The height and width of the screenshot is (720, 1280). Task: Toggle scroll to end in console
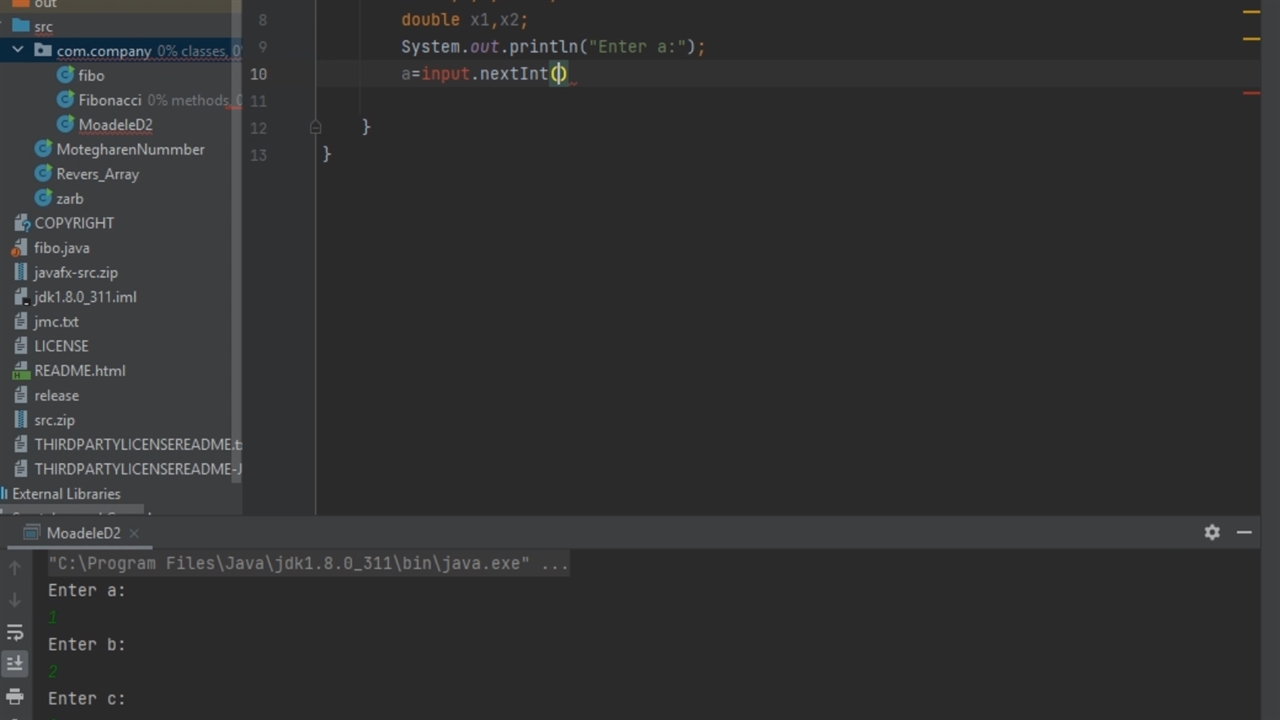[x=15, y=663]
